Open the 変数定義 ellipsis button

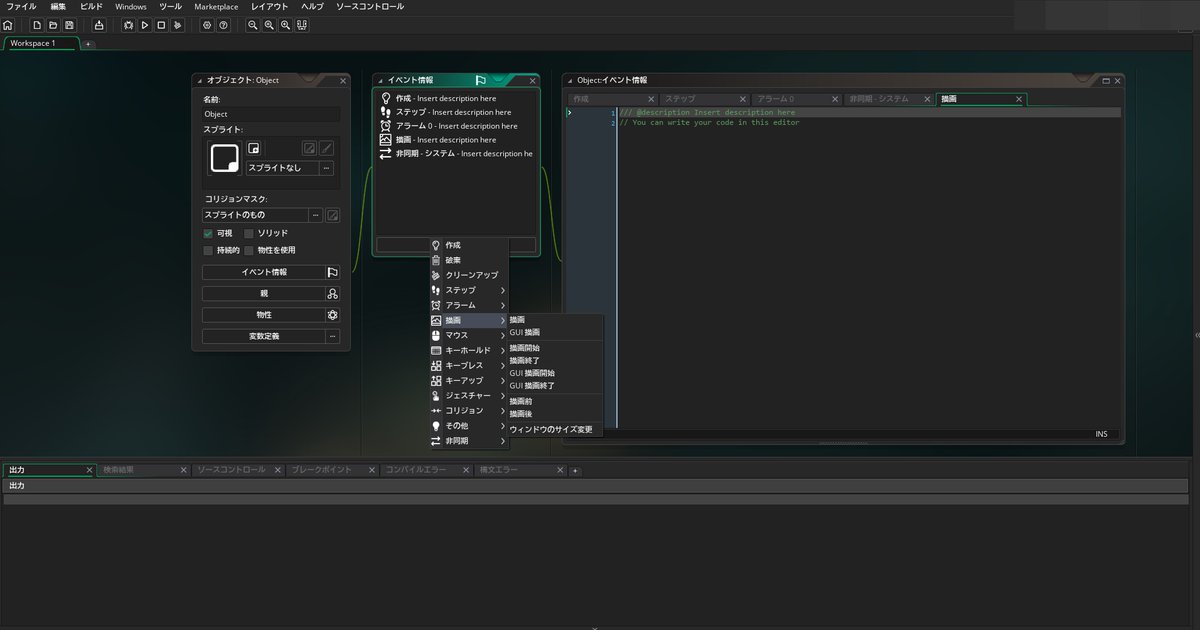pos(333,336)
